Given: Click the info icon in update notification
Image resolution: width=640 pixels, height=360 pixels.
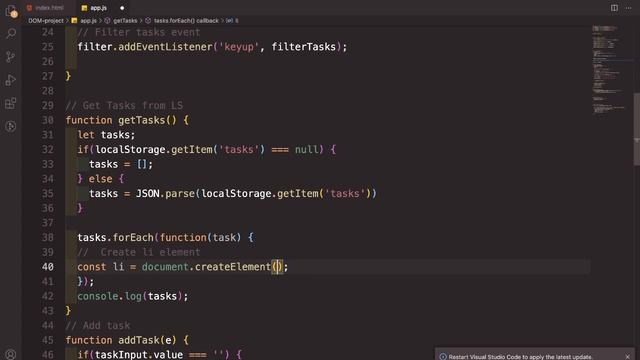Looking at the screenshot, I should coord(443,357).
